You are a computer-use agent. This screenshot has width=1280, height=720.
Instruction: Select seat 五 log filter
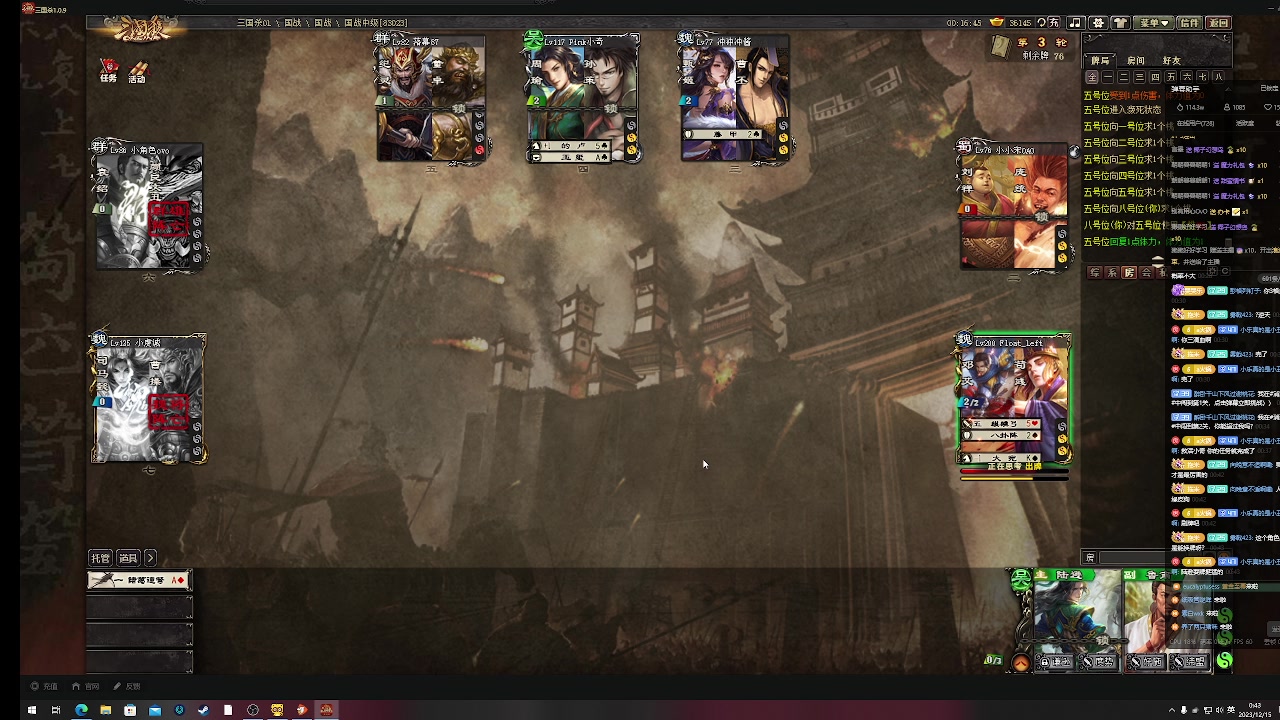click(1172, 77)
